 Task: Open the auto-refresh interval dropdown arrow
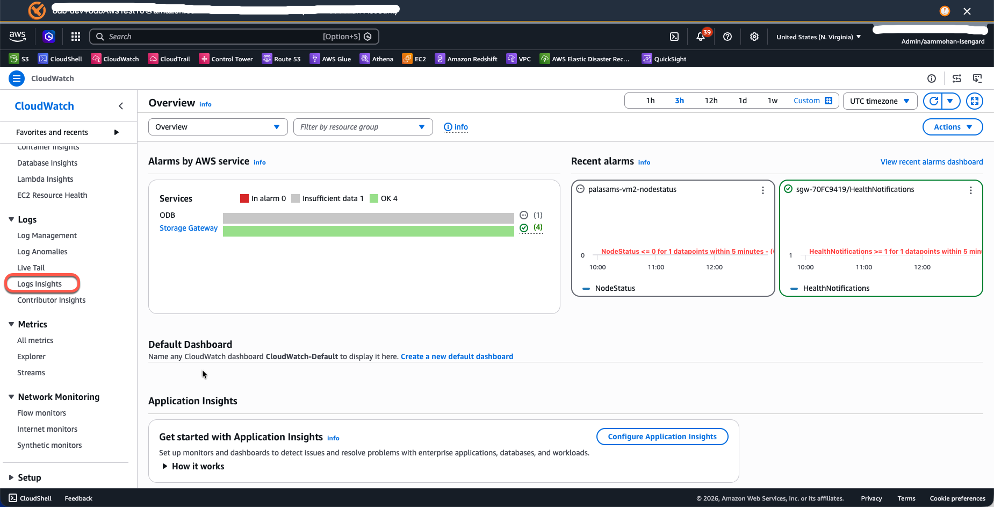pyautogui.click(x=950, y=101)
